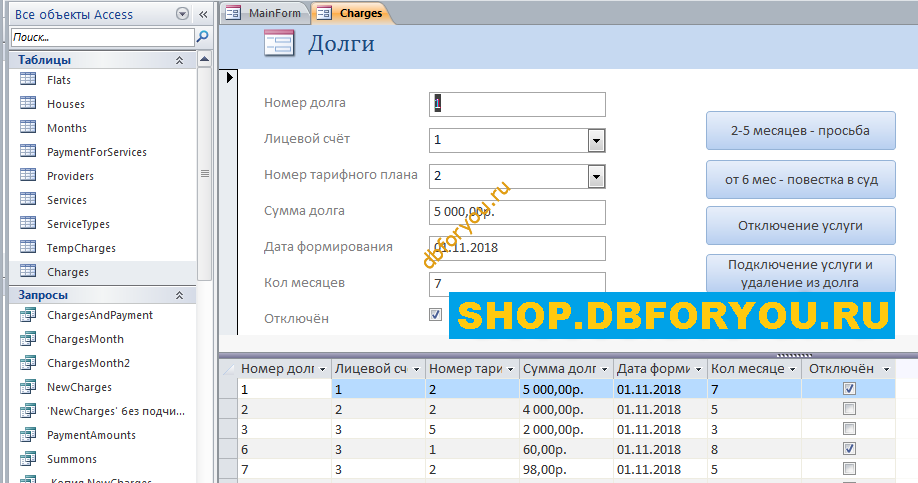Open Сумма долга column filter dropdown

[604, 369]
